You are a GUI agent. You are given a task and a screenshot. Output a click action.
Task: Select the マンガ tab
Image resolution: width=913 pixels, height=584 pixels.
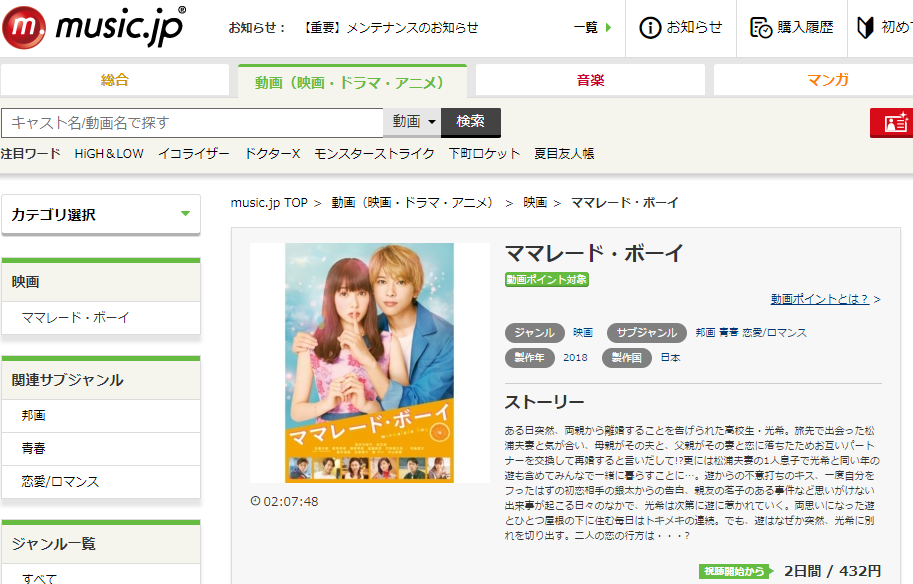point(827,80)
